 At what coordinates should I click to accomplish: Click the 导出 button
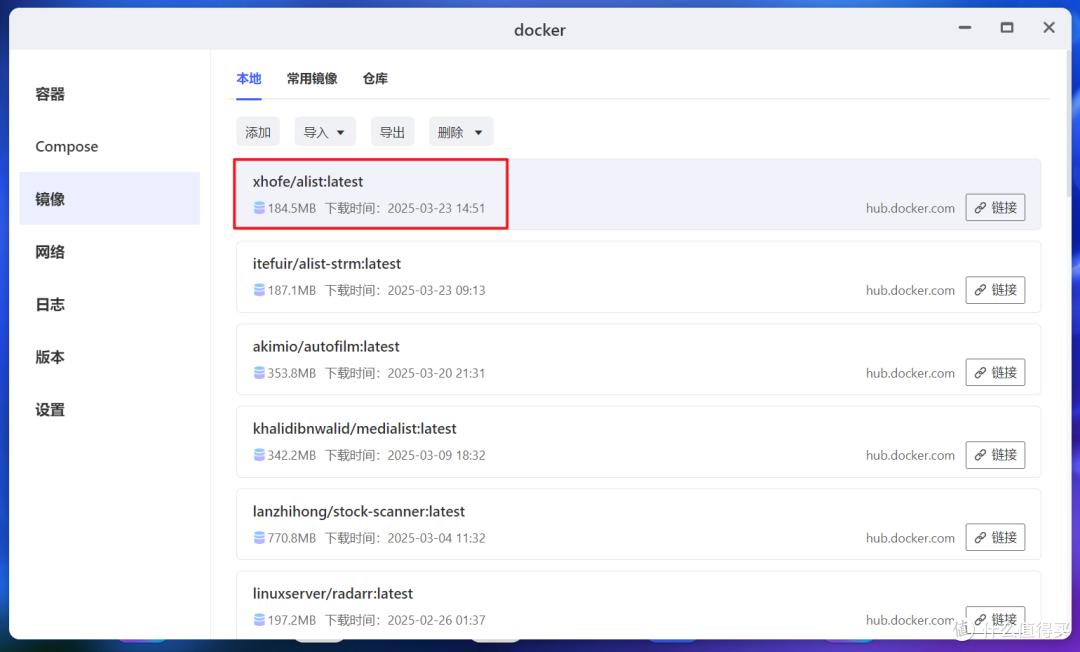[393, 132]
